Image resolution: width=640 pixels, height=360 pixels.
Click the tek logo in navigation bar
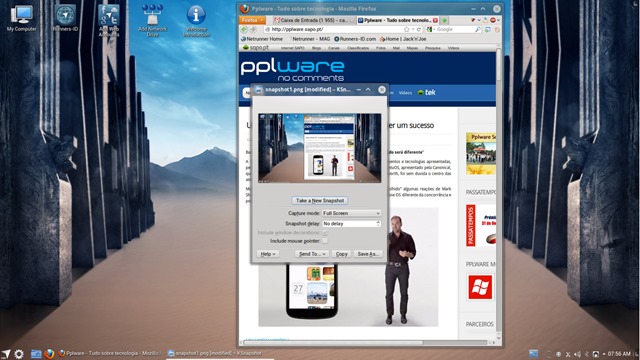[x=427, y=93]
